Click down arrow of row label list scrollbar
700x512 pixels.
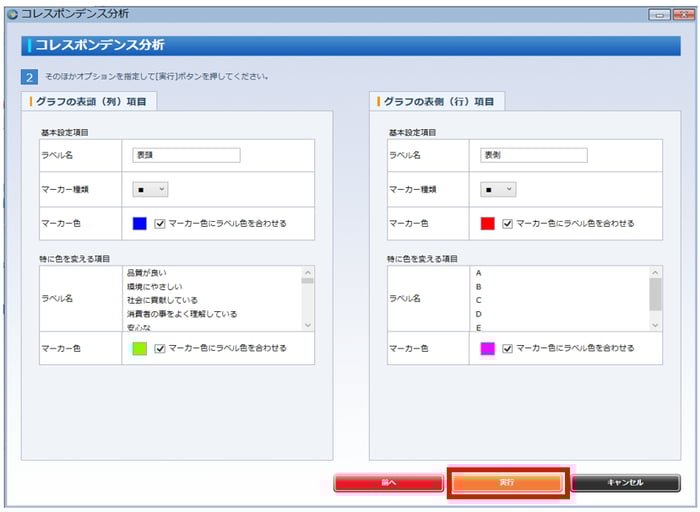pos(655,325)
